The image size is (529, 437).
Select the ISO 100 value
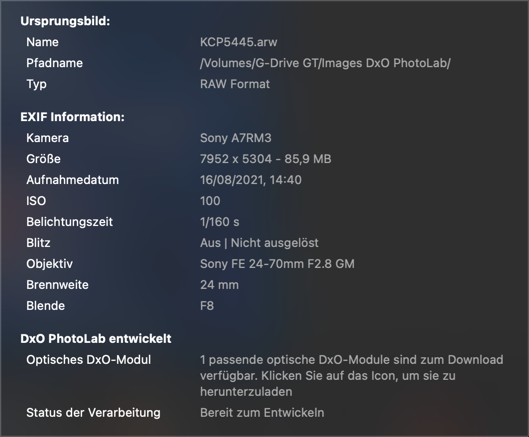pyautogui.click(x=210, y=201)
